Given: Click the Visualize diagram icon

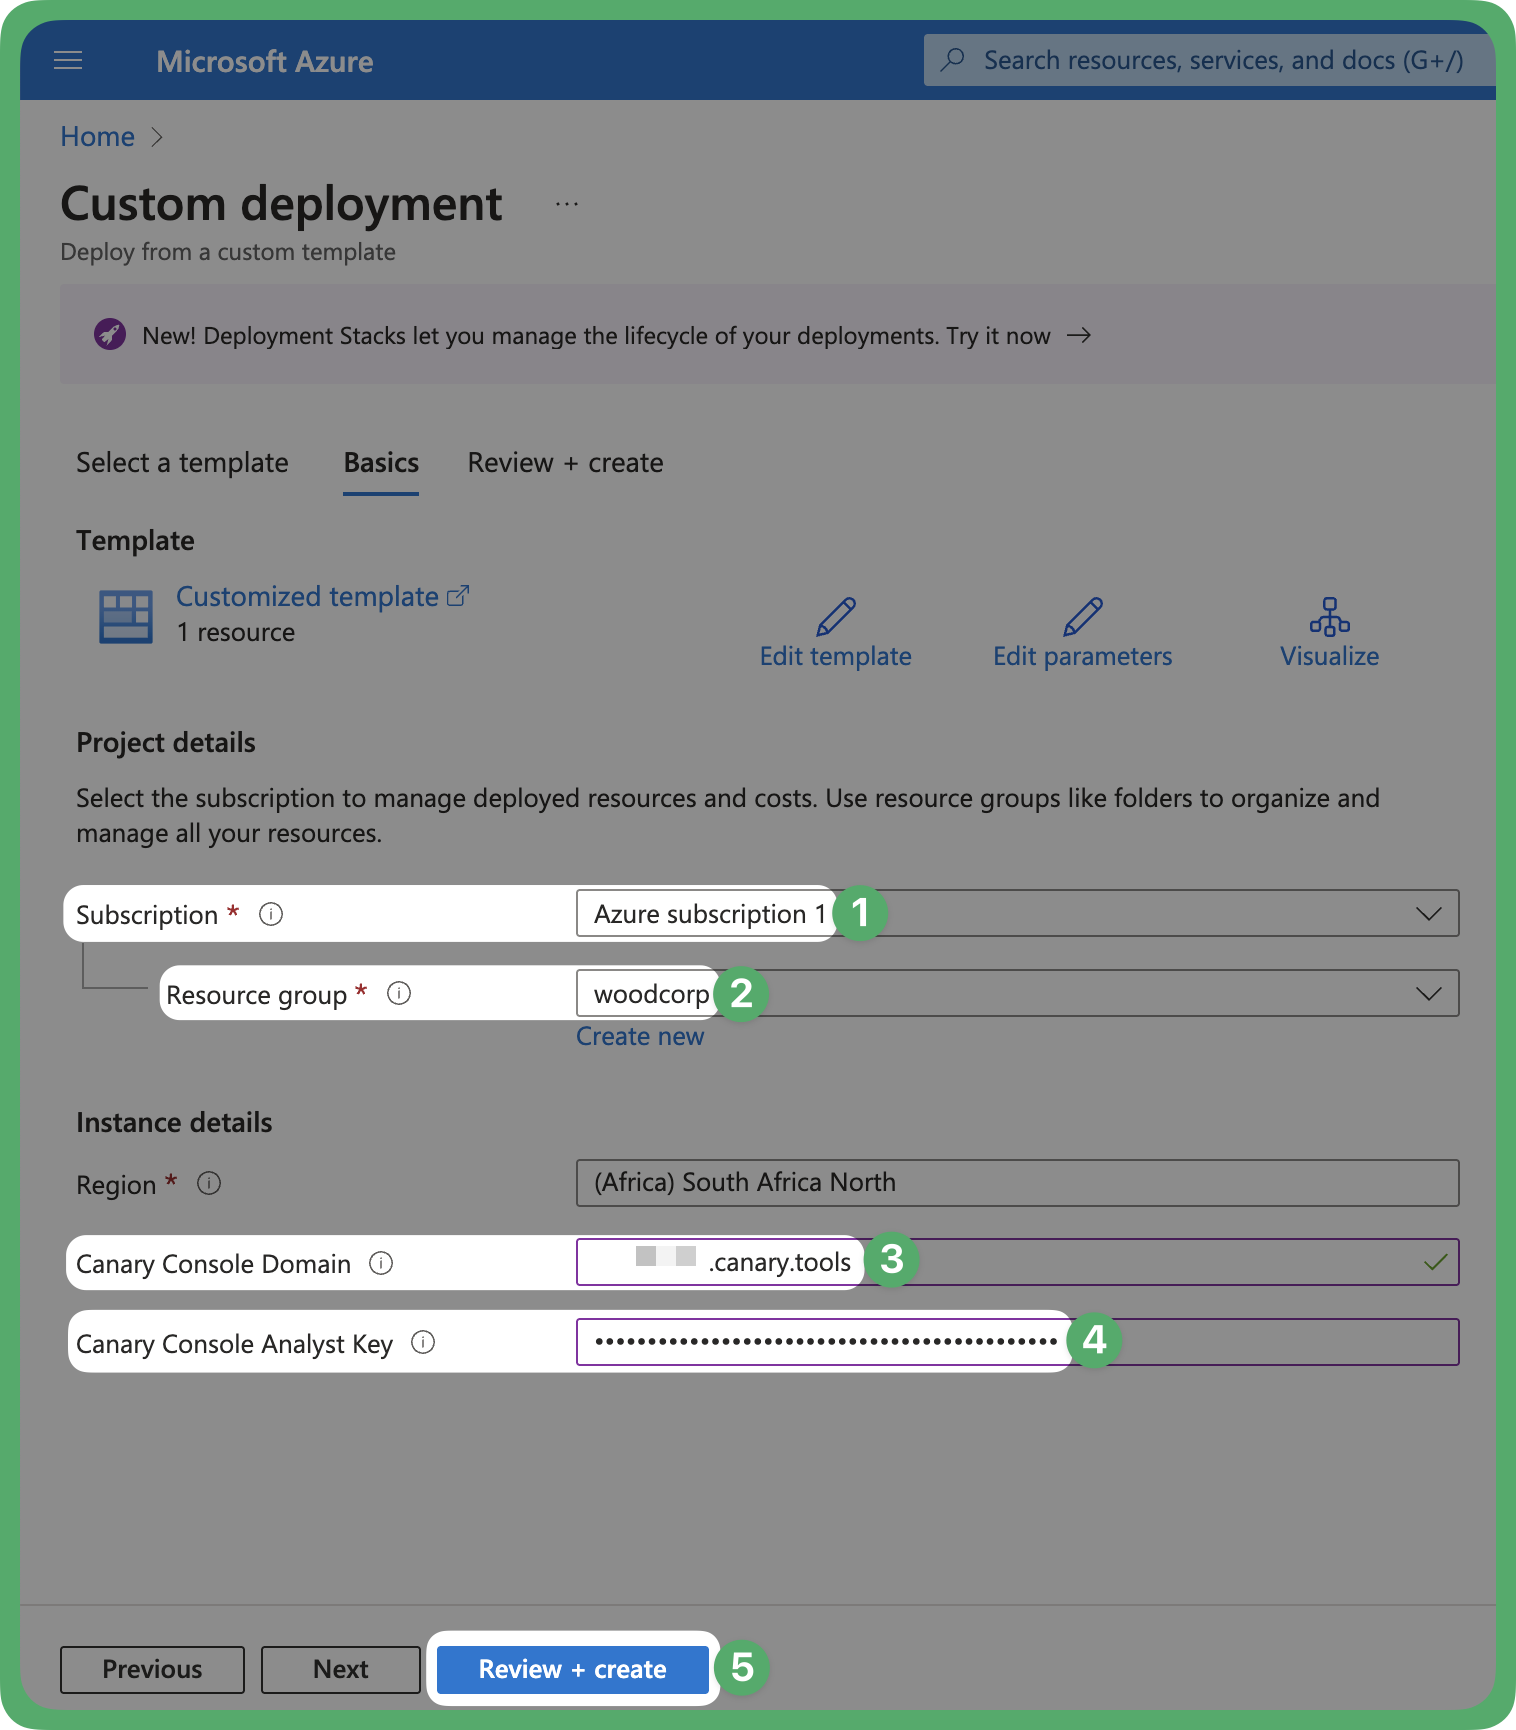Looking at the screenshot, I should click(x=1330, y=617).
